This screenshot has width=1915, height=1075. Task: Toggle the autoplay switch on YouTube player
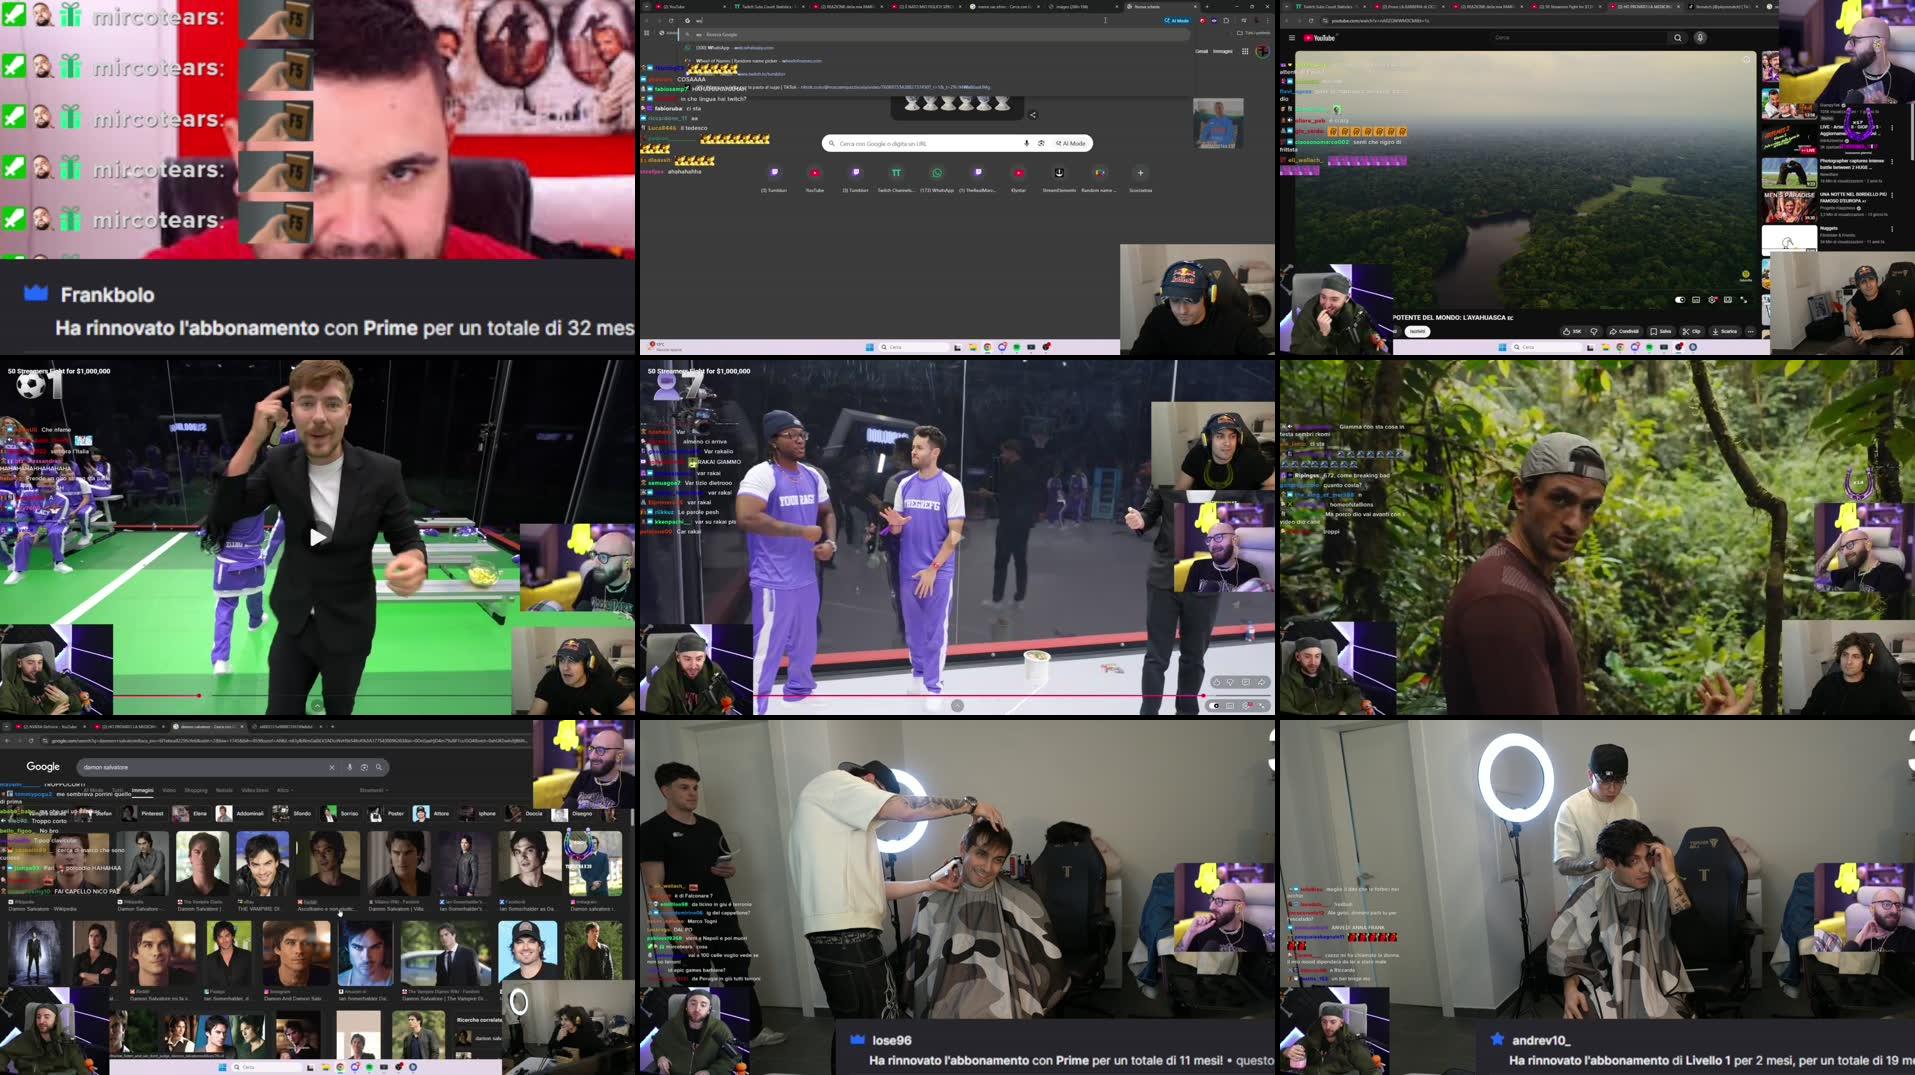pyautogui.click(x=1680, y=299)
